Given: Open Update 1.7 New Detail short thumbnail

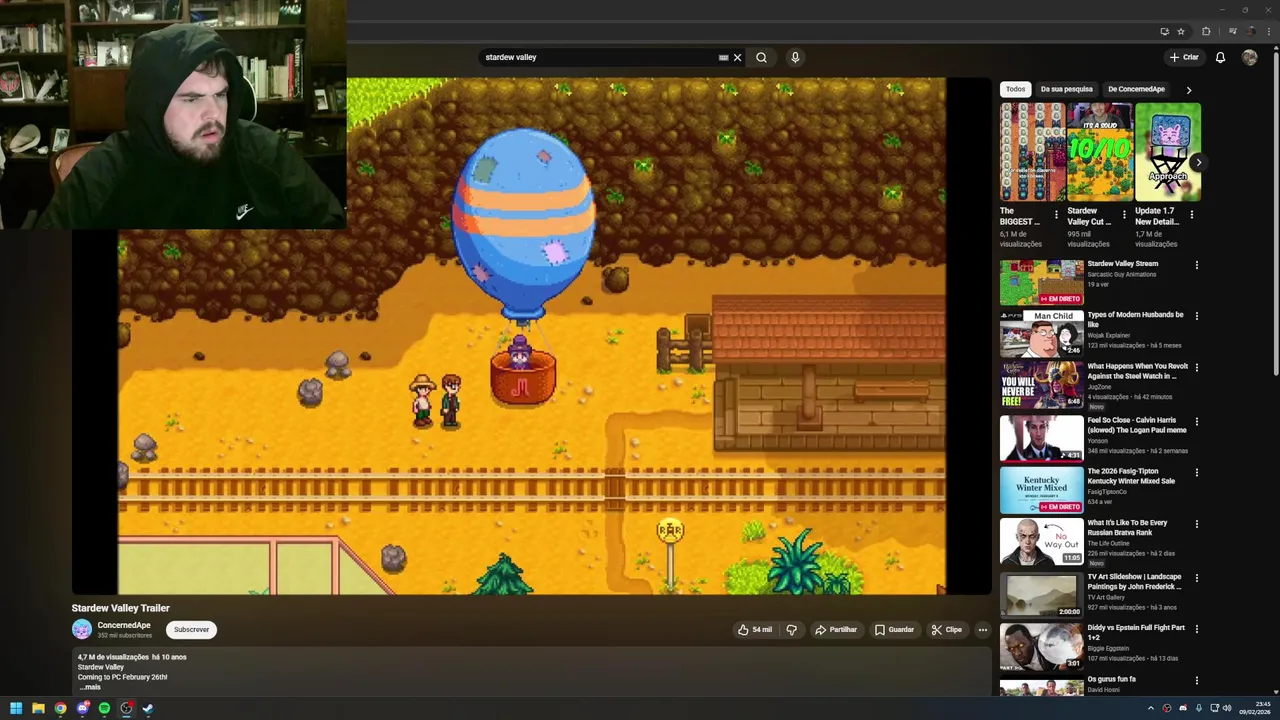Looking at the screenshot, I should (x=1167, y=152).
